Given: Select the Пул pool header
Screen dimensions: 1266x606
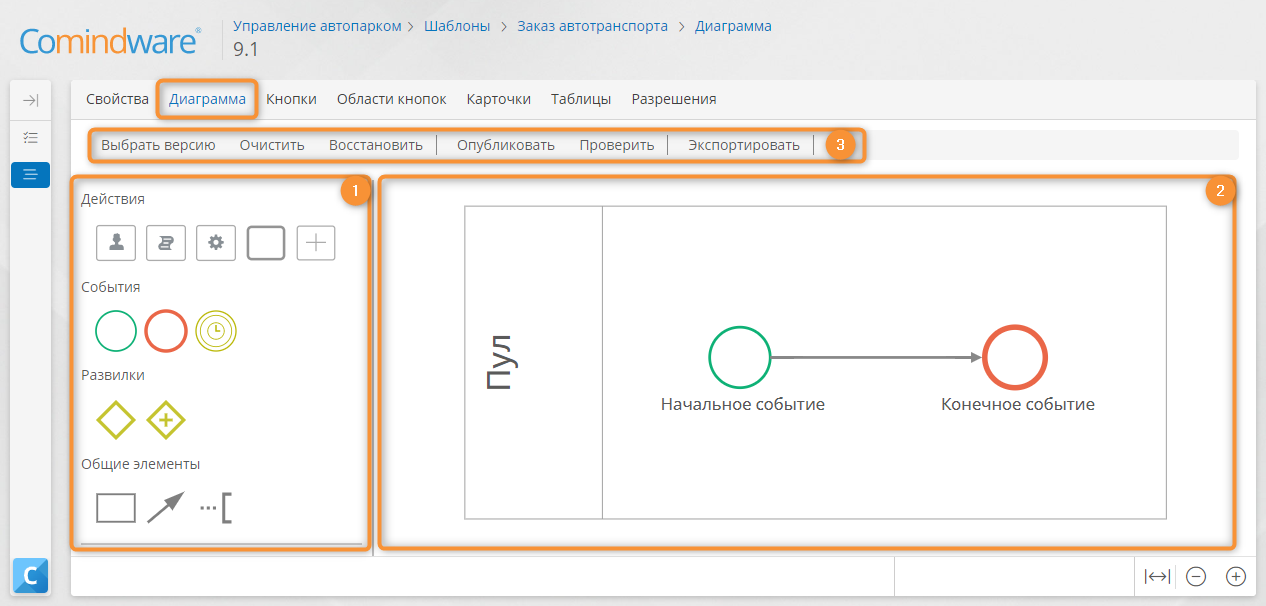Looking at the screenshot, I should (x=534, y=362).
